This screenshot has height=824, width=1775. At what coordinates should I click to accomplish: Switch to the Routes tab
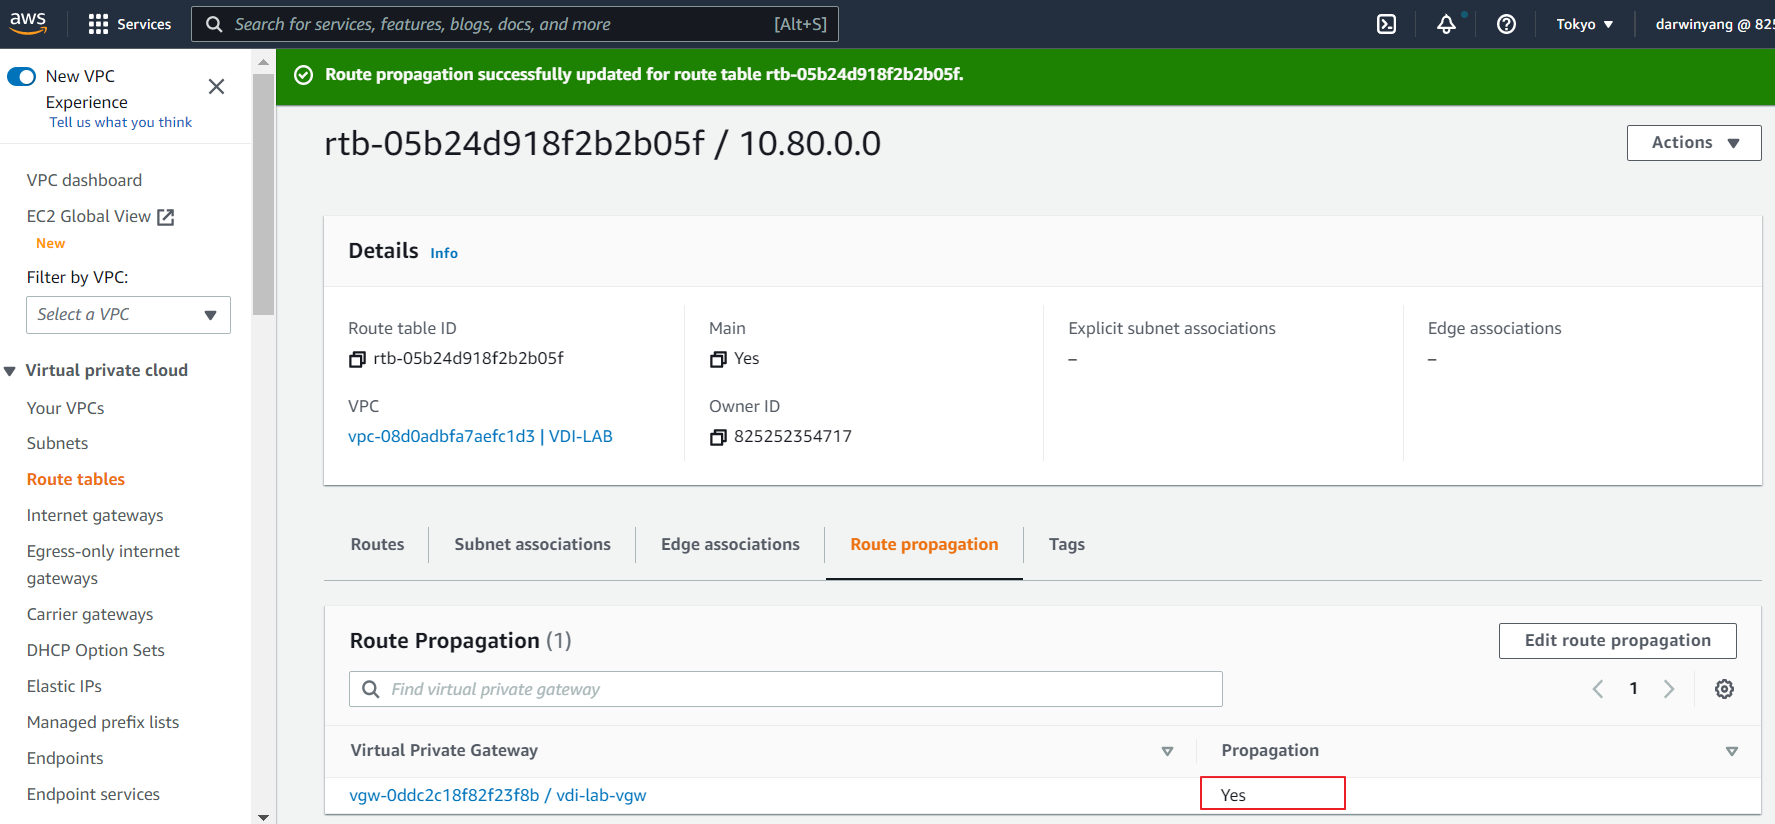[377, 544]
